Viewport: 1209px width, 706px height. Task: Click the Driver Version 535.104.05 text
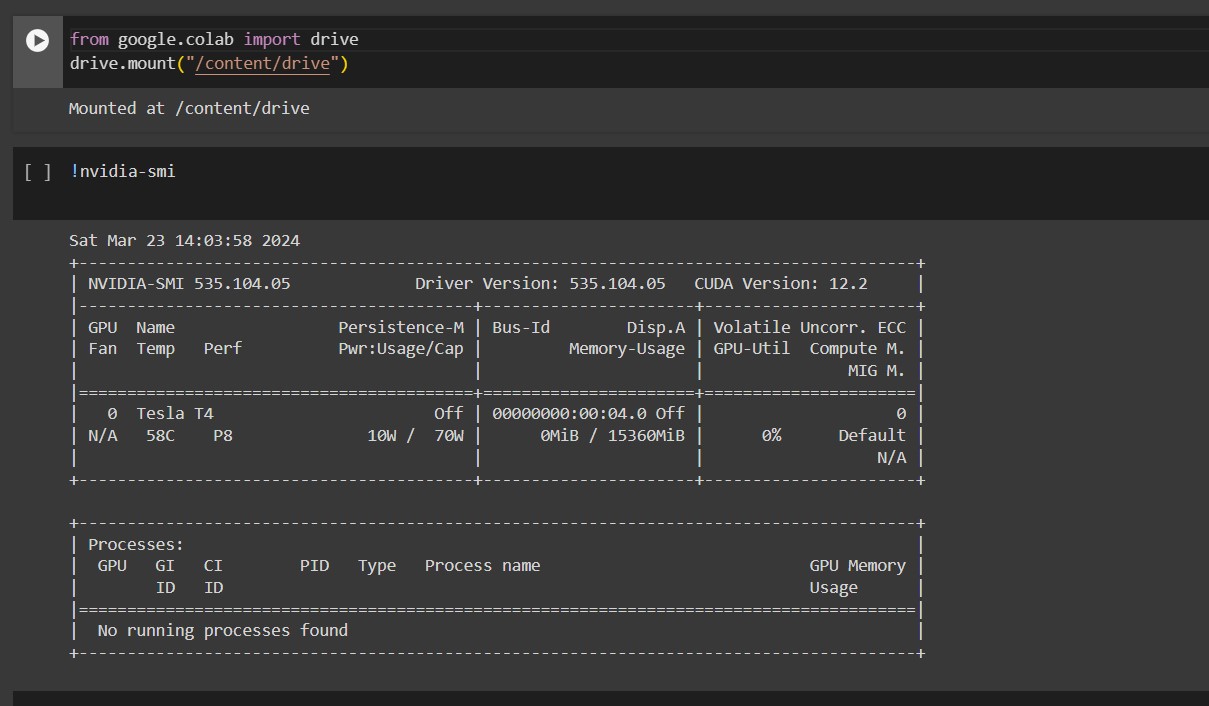click(x=540, y=283)
